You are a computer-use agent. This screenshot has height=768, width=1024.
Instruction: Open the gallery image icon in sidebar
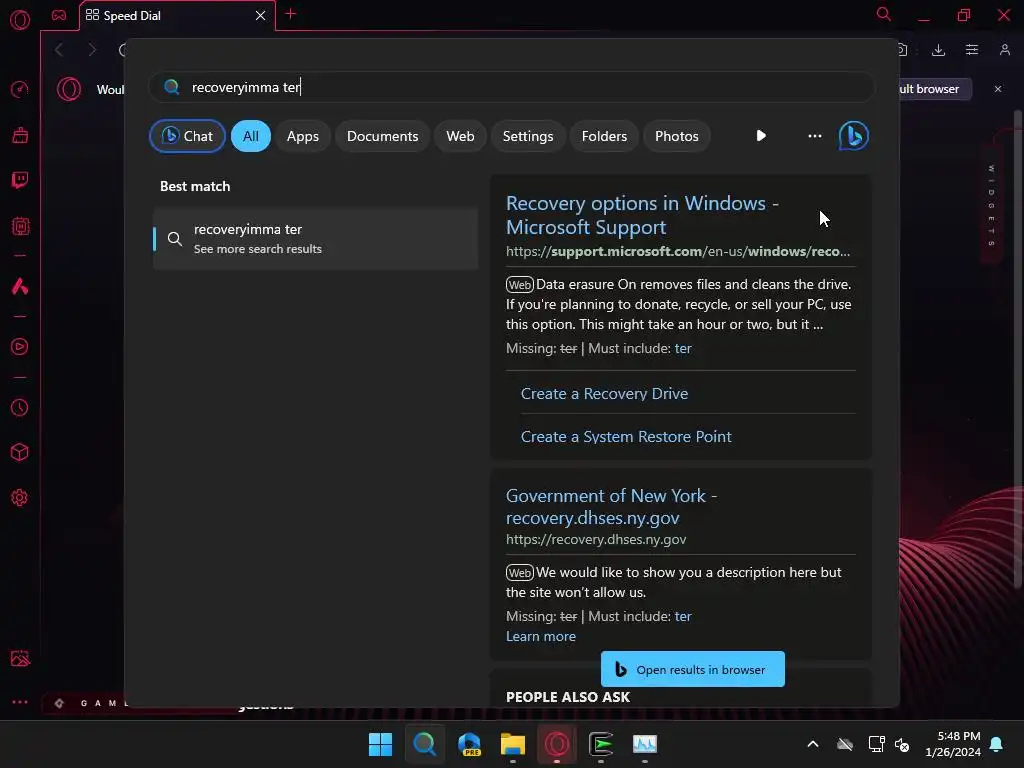pyautogui.click(x=20, y=658)
